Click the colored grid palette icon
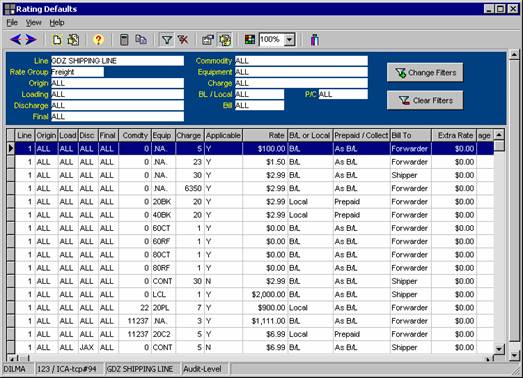Screen dimensions: 523x378 point(249,40)
